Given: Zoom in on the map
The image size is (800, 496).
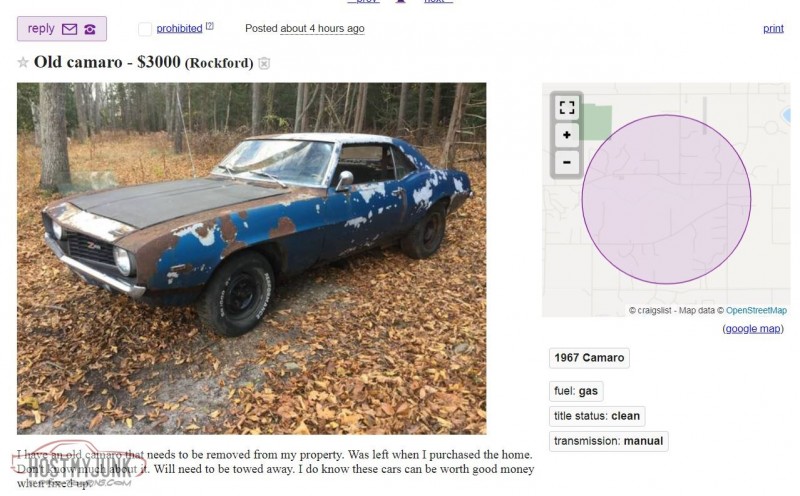Looking at the screenshot, I should (567, 135).
